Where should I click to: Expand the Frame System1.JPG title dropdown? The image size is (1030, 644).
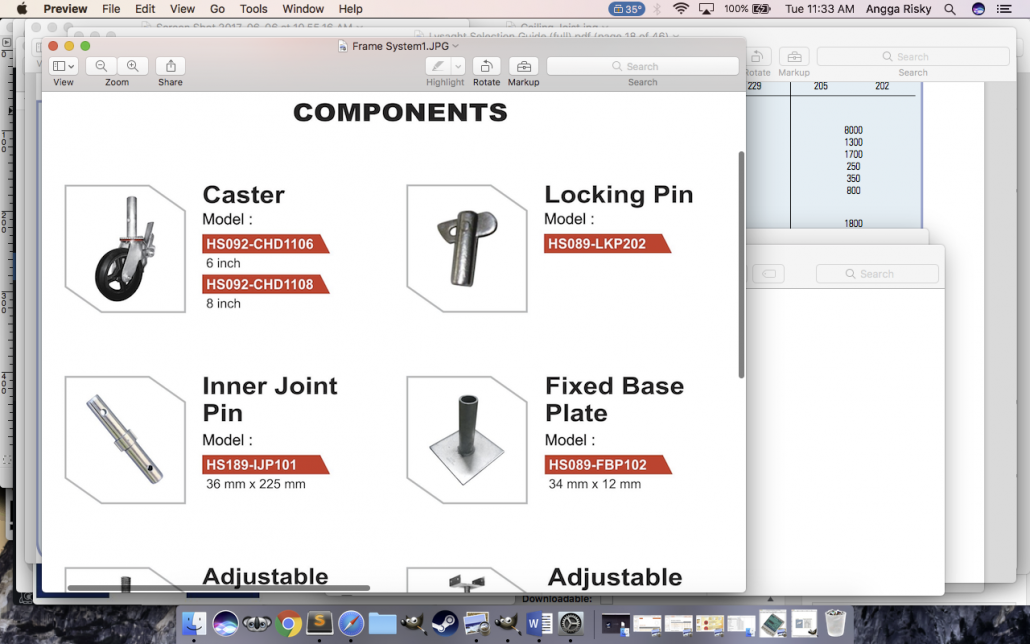456,46
